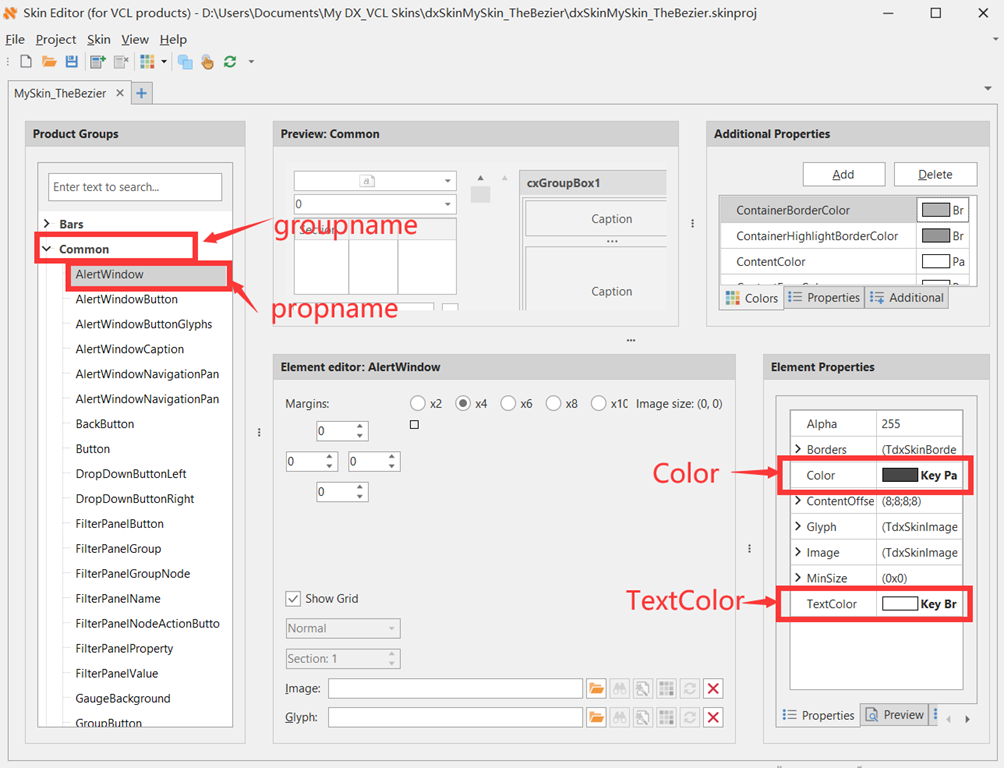Open a skin project from folder
The height and width of the screenshot is (768, 1004).
49,61
